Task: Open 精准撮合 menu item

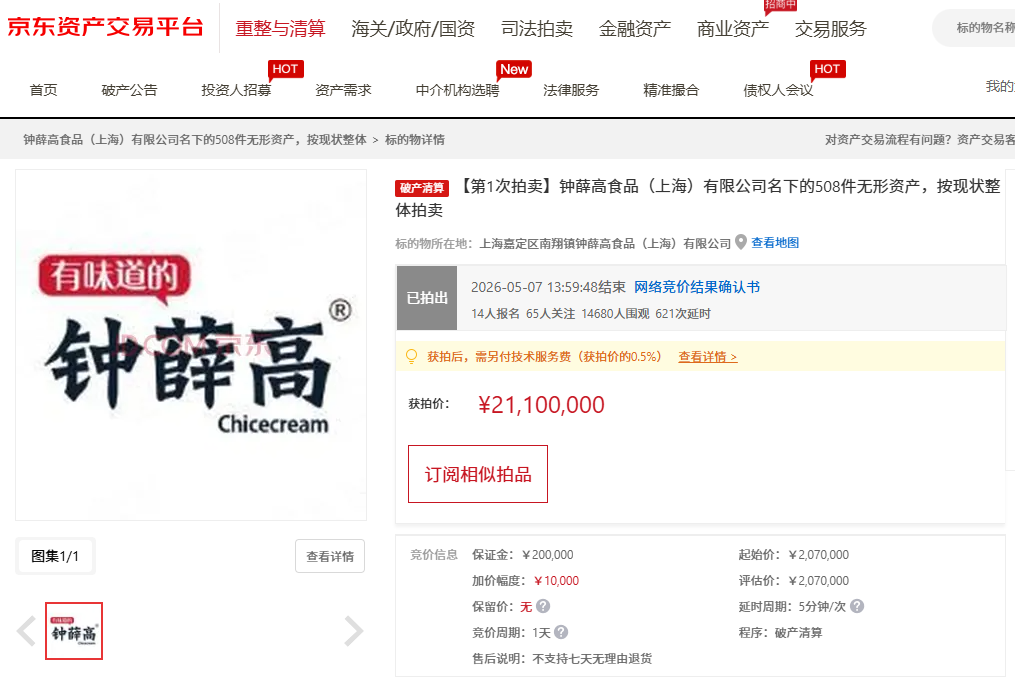Action: pos(671,90)
